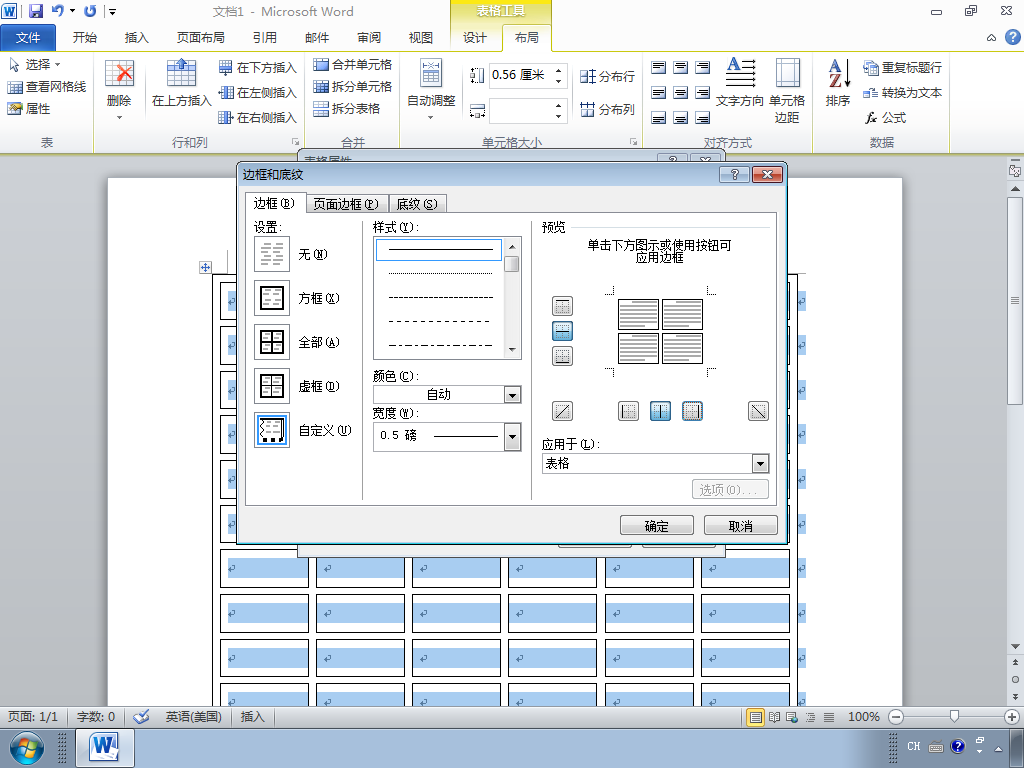Click Merge Cells (合并单元格) button

[352, 65]
